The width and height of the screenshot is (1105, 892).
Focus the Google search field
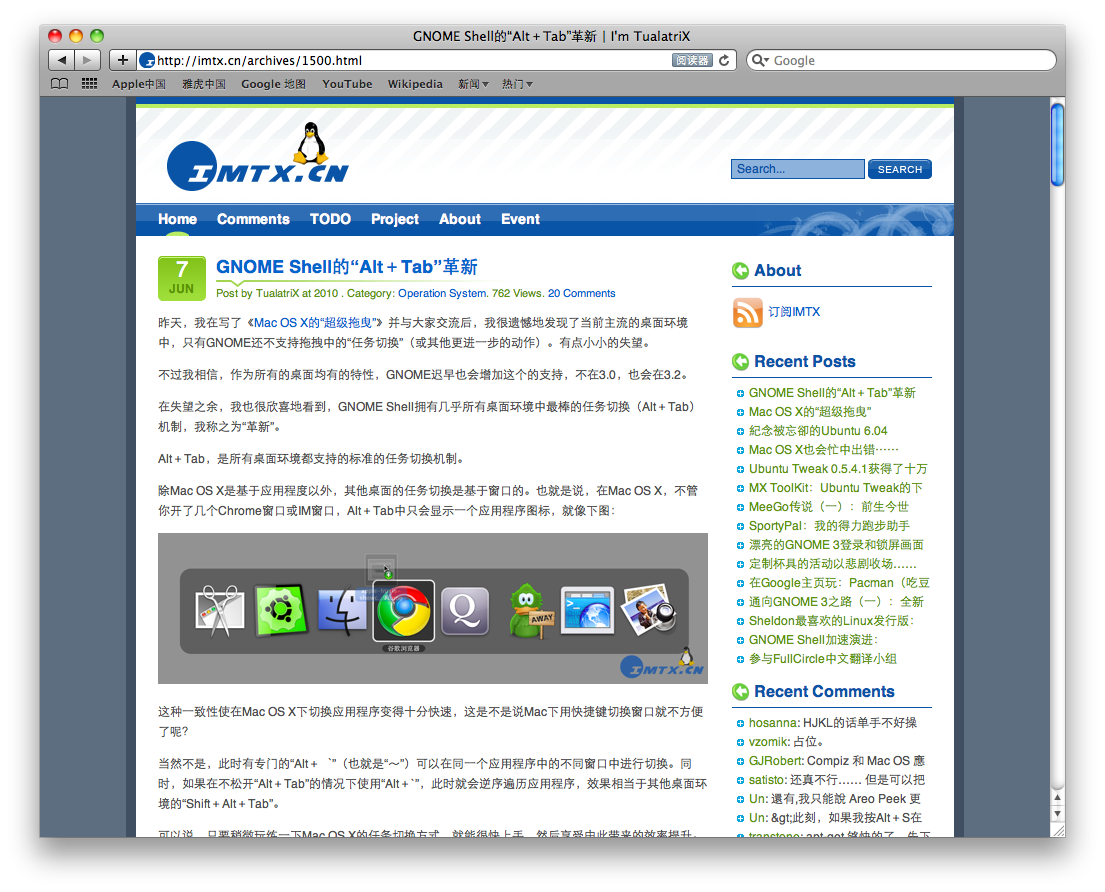pyautogui.click(x=901, y=61)
